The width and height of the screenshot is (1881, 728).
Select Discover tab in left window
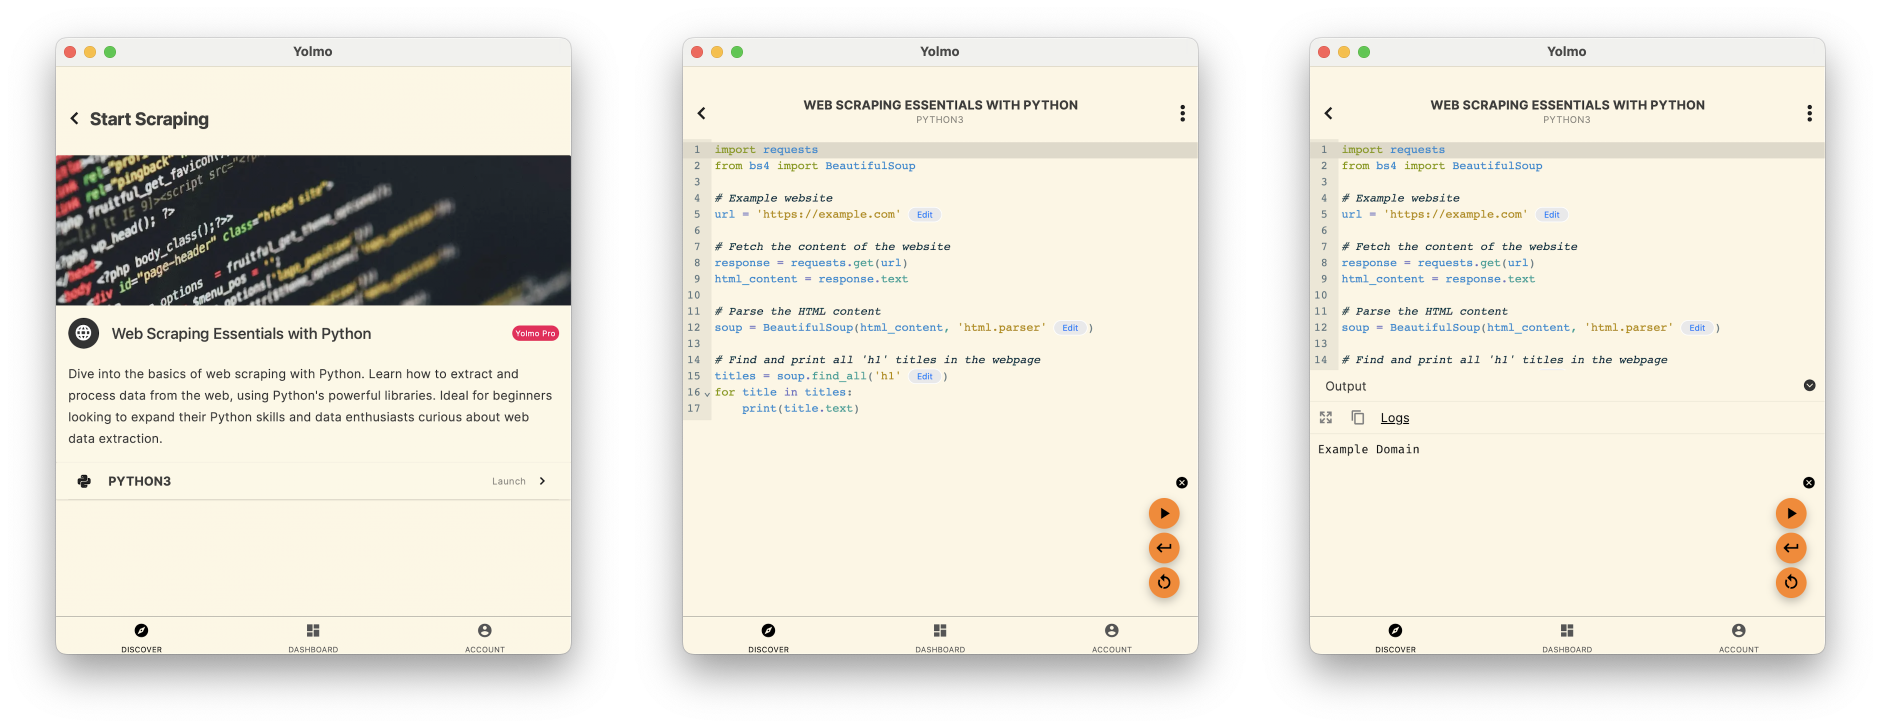[141, 636]
